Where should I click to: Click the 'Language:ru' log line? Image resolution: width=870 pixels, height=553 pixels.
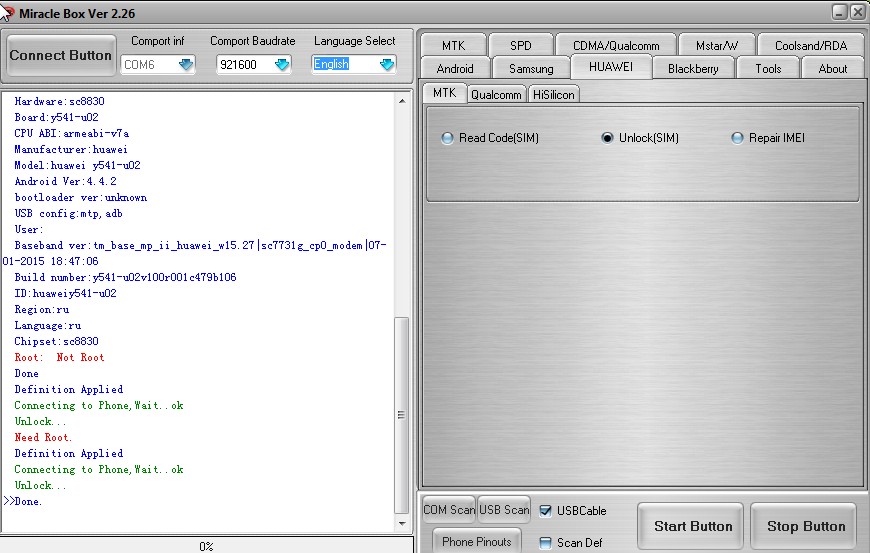48,326
